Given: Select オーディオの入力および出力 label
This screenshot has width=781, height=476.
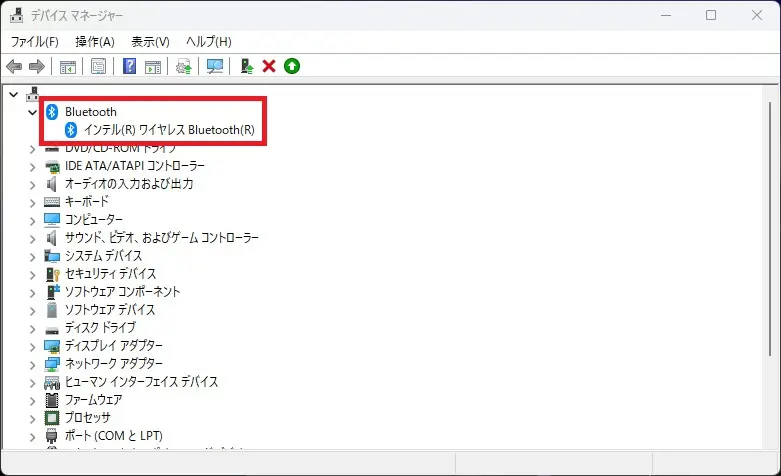Looking at the screenshot, I should [x=129, y=184].
